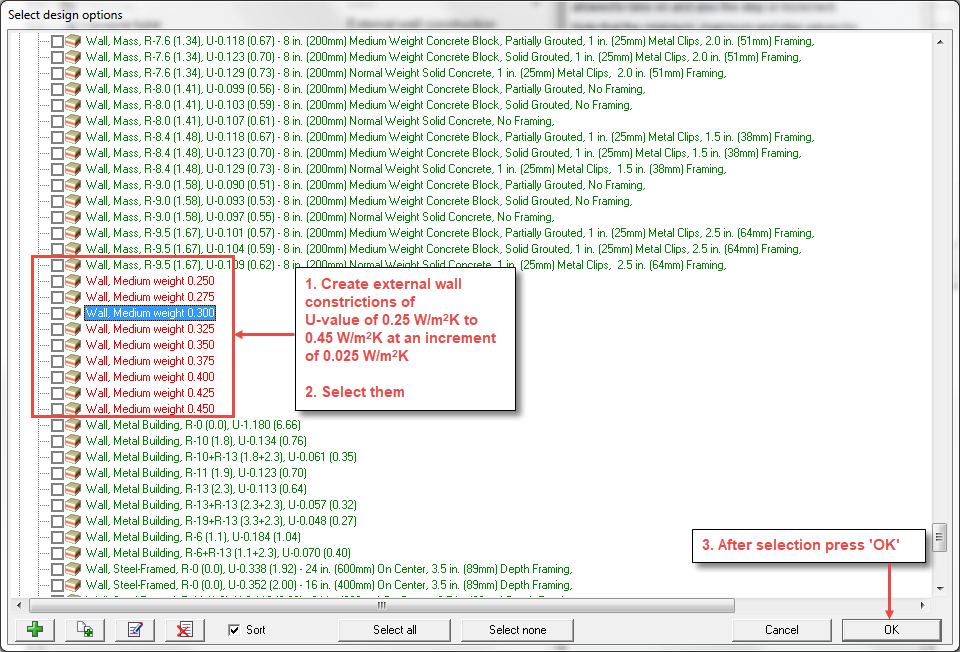Click the delete red-cross icon

184,630
